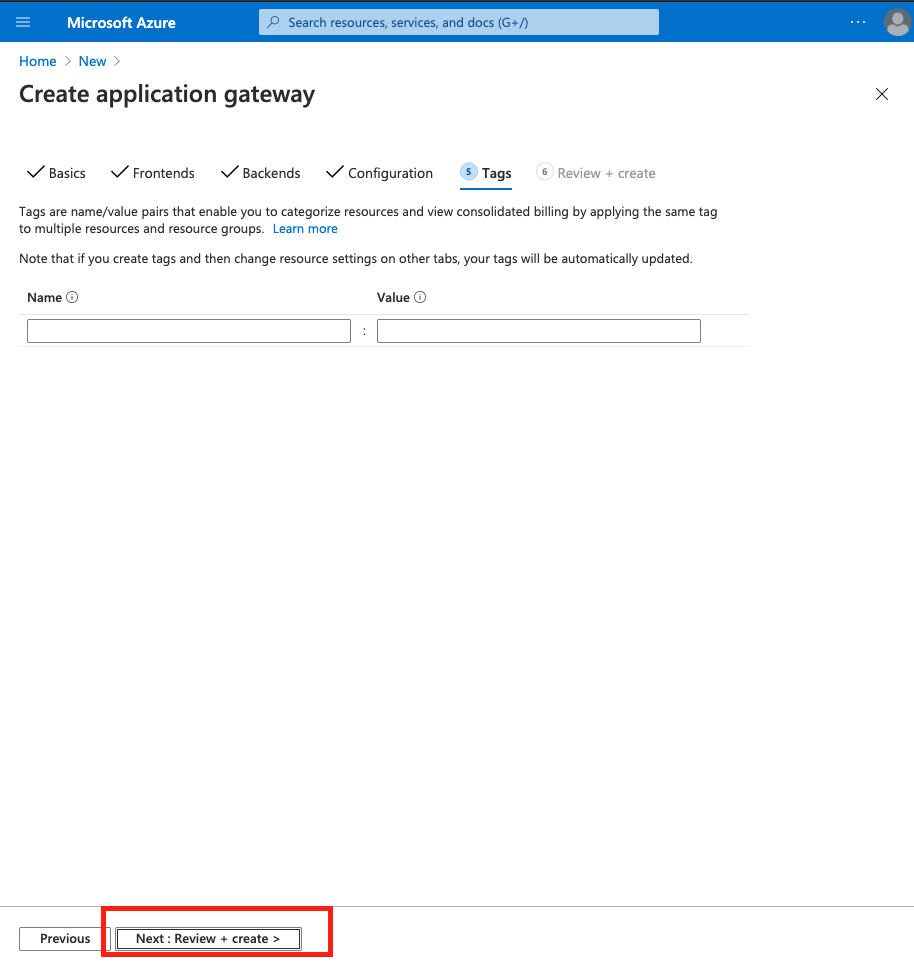Close the Create application gateway blade

(x=882, y=94)
